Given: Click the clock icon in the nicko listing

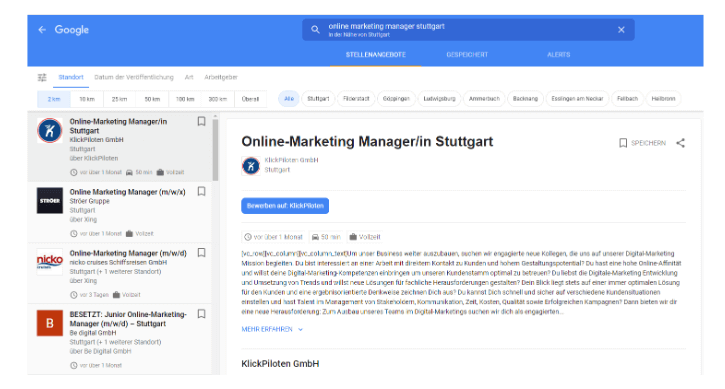Looking at the screenshot, I should point(74,295).
